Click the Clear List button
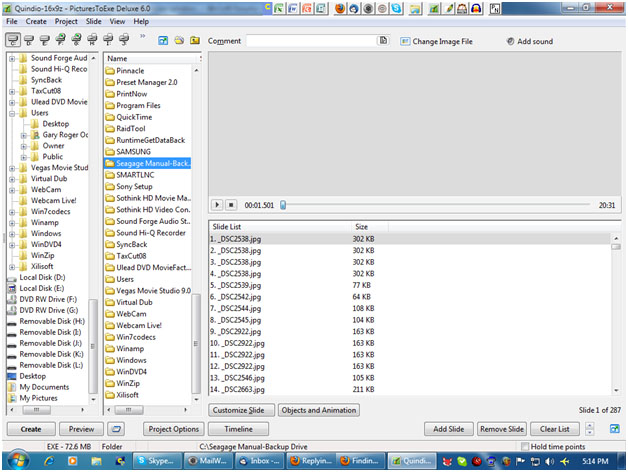This screenshot has width=628, height=472. [x=555, y=429]
